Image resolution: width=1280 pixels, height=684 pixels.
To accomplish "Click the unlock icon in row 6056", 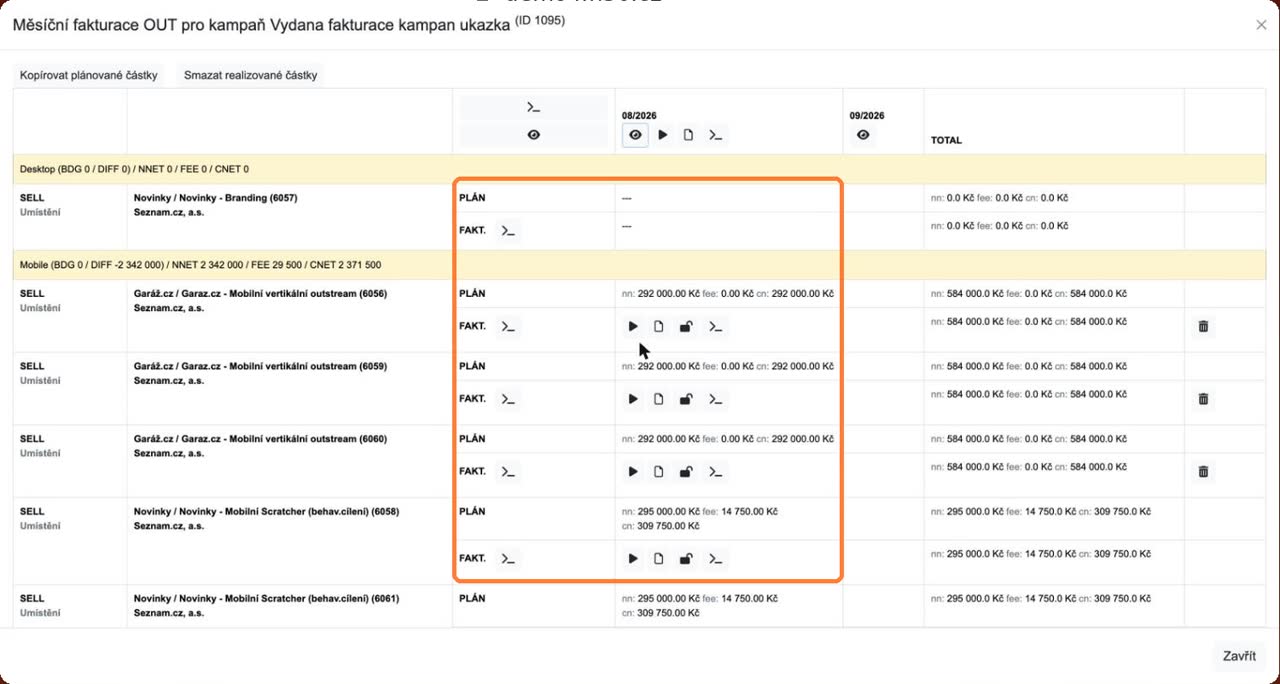I will pos(686,326).
